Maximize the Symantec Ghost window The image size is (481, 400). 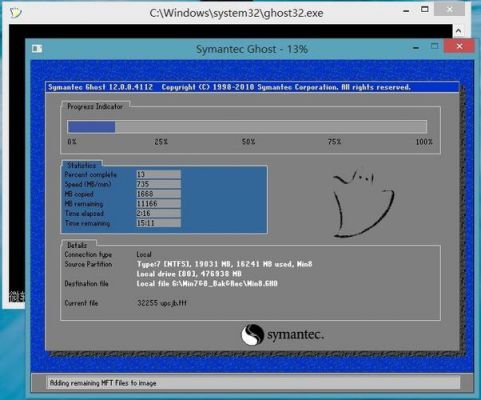point(435,46)
